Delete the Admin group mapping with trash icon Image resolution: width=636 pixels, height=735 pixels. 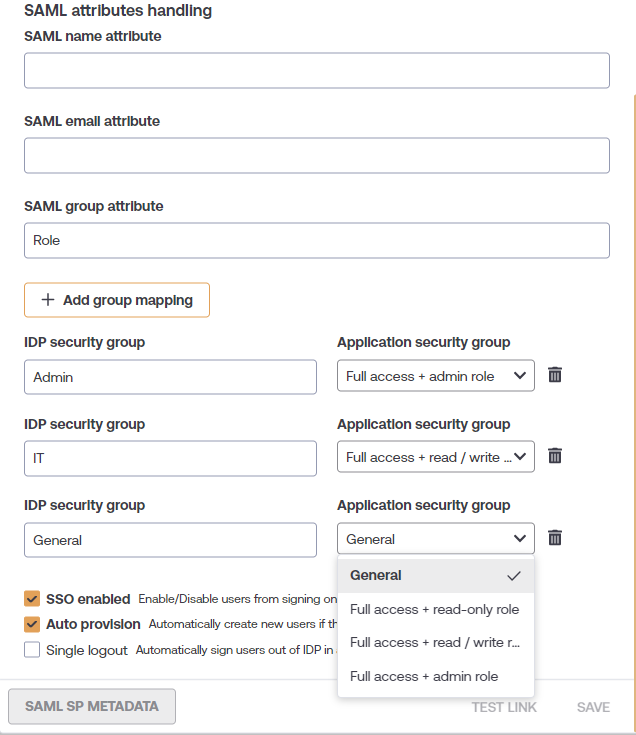(555, 375)
